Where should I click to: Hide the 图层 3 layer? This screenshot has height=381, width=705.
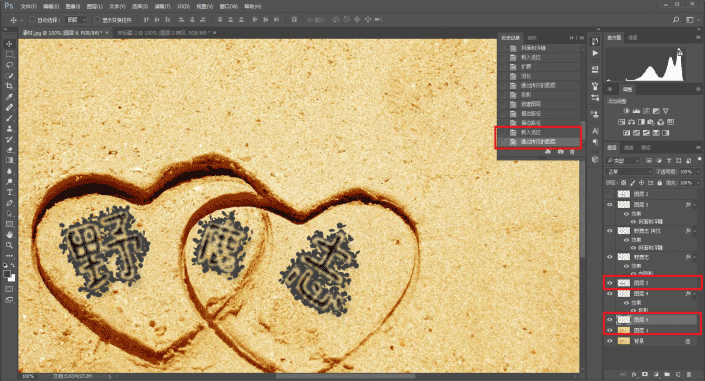[610, 205]
